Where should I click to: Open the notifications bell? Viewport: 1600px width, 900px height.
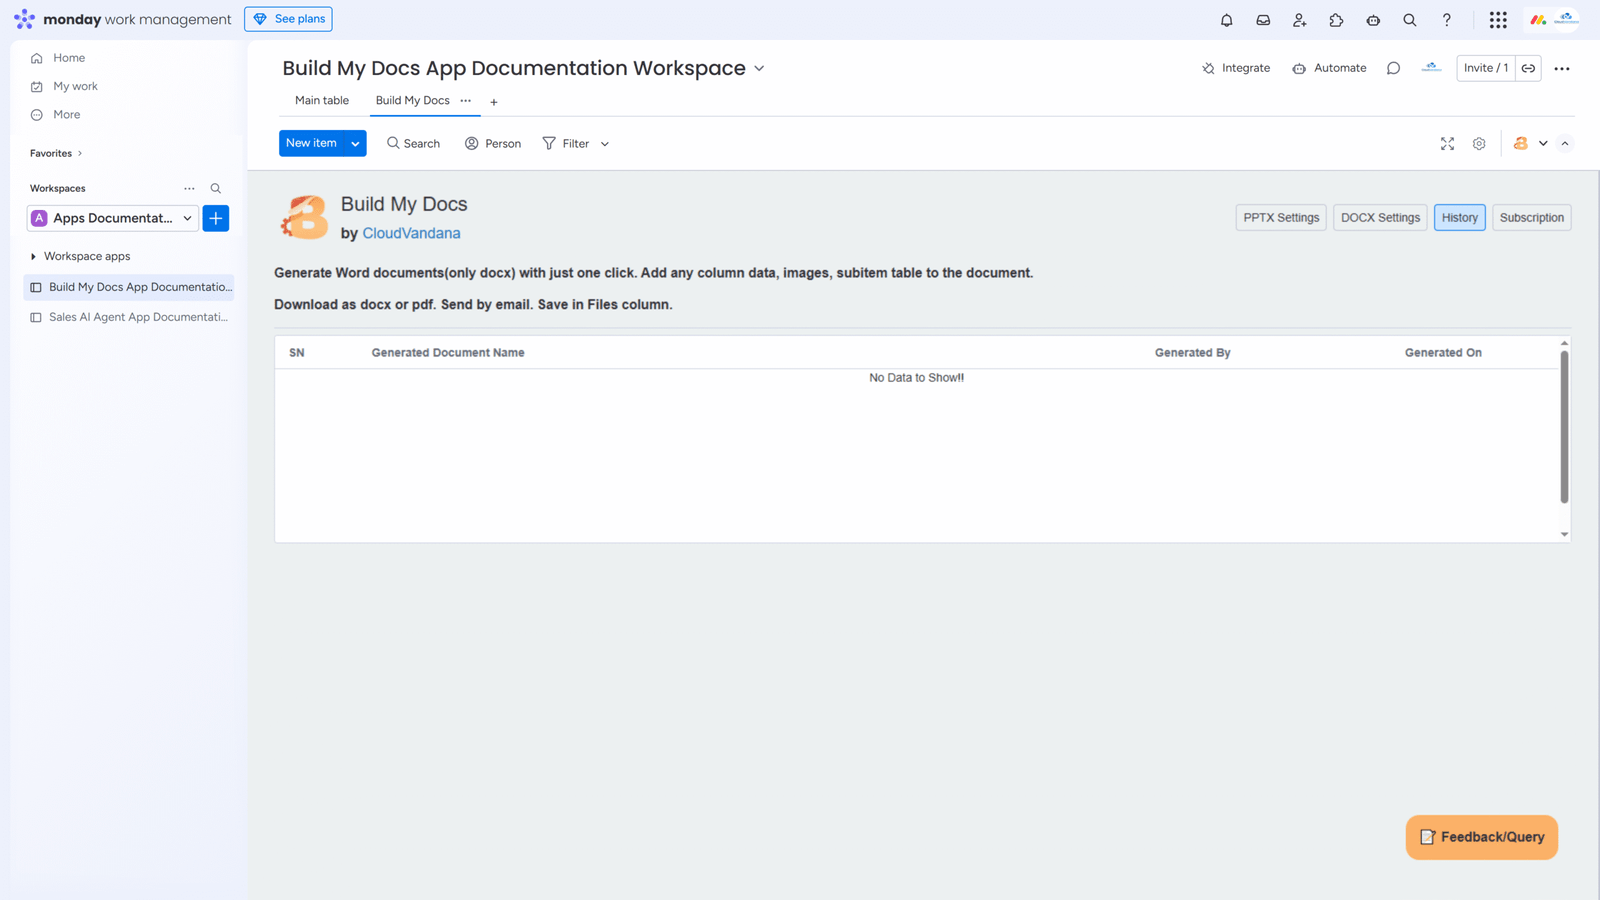[1226, 20]
